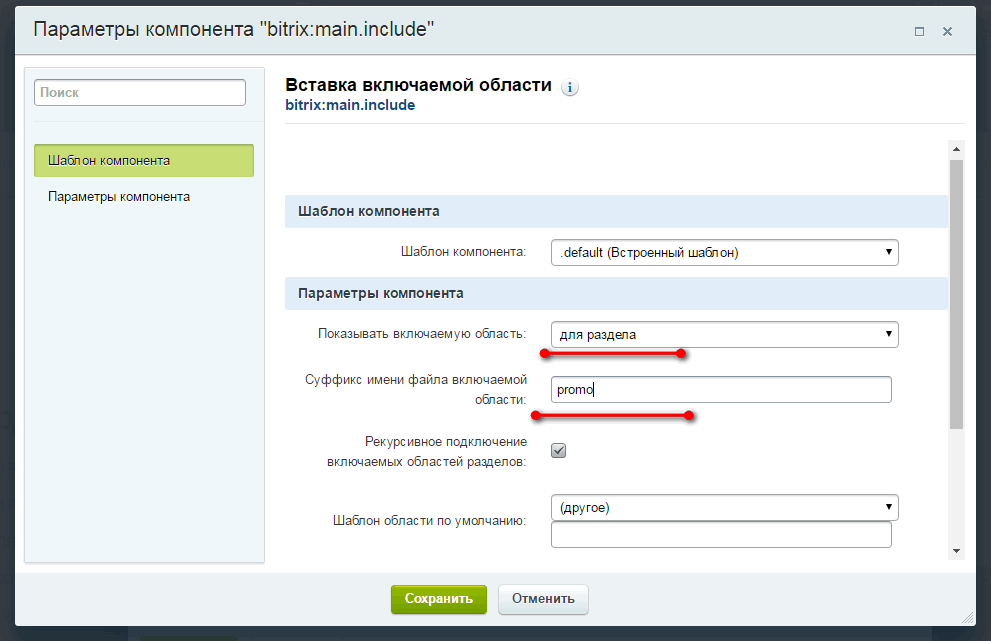This screenshot has height=641, width=991.
Task: Open the ".default (Встроенный шаблон)" template dropdown
Action: click(x=724, y=252)
